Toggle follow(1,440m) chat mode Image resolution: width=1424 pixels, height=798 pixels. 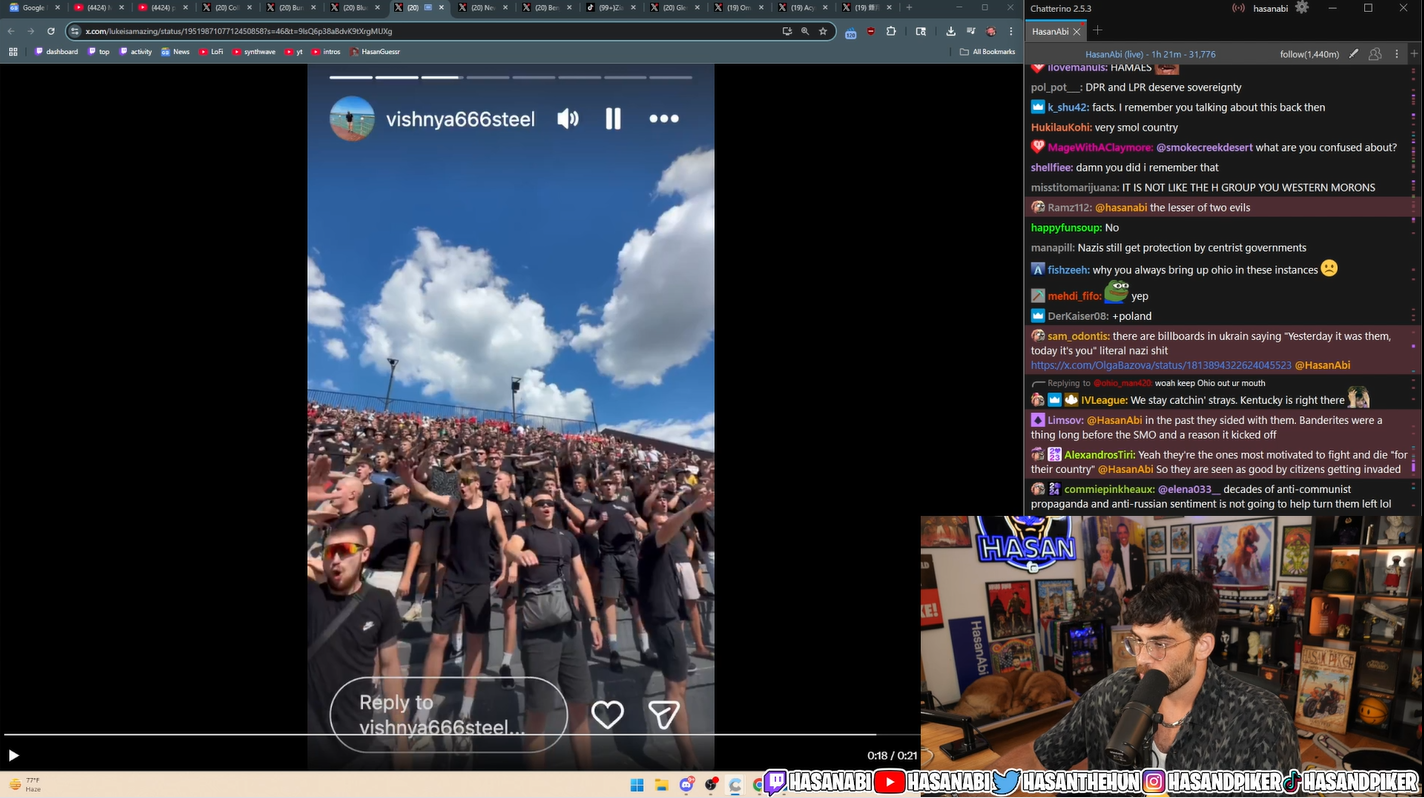pos(1309,54)
